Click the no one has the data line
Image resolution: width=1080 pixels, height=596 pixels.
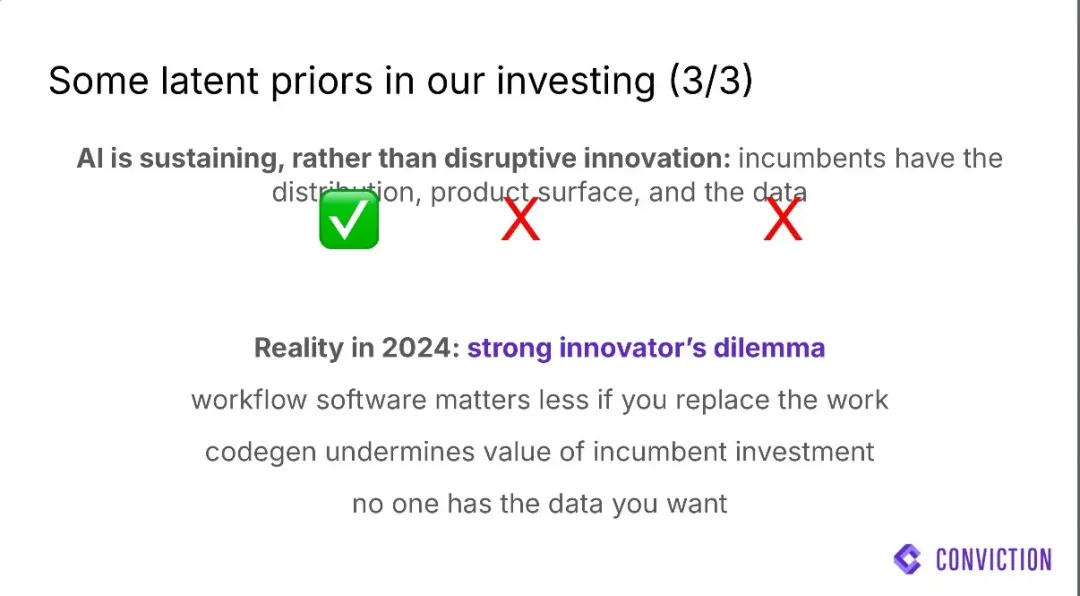539,504
